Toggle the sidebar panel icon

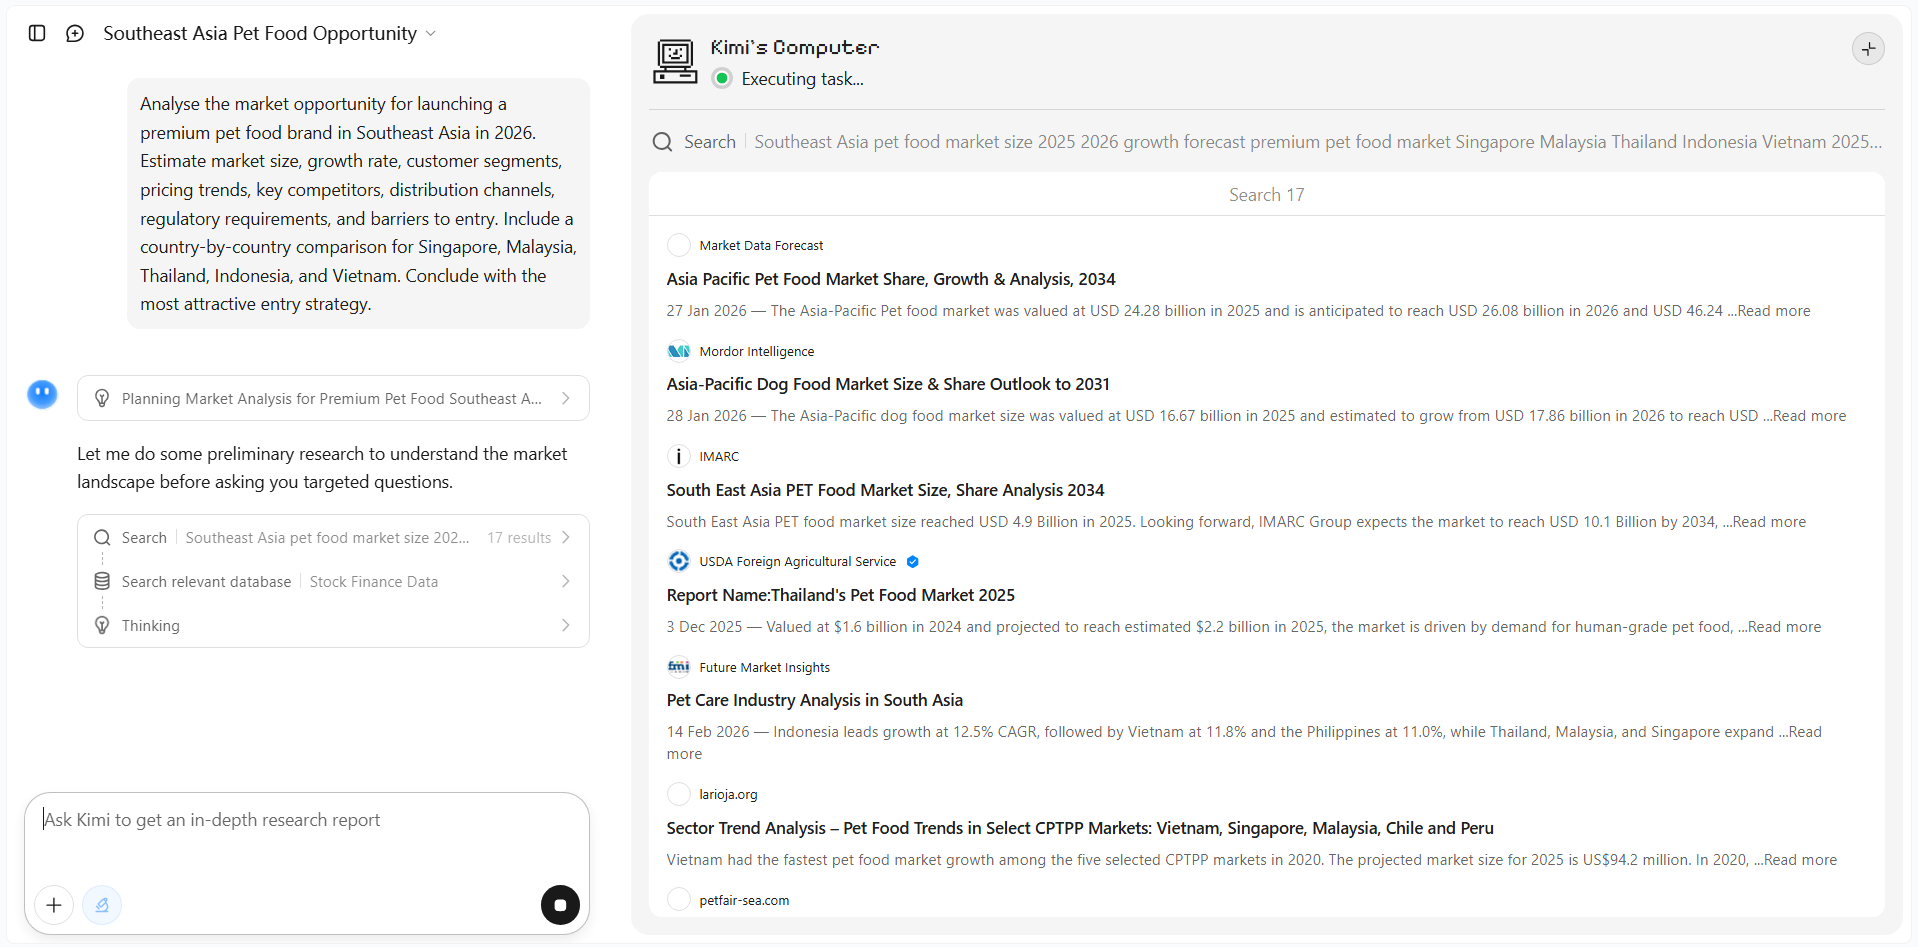[x=37, y=33]
